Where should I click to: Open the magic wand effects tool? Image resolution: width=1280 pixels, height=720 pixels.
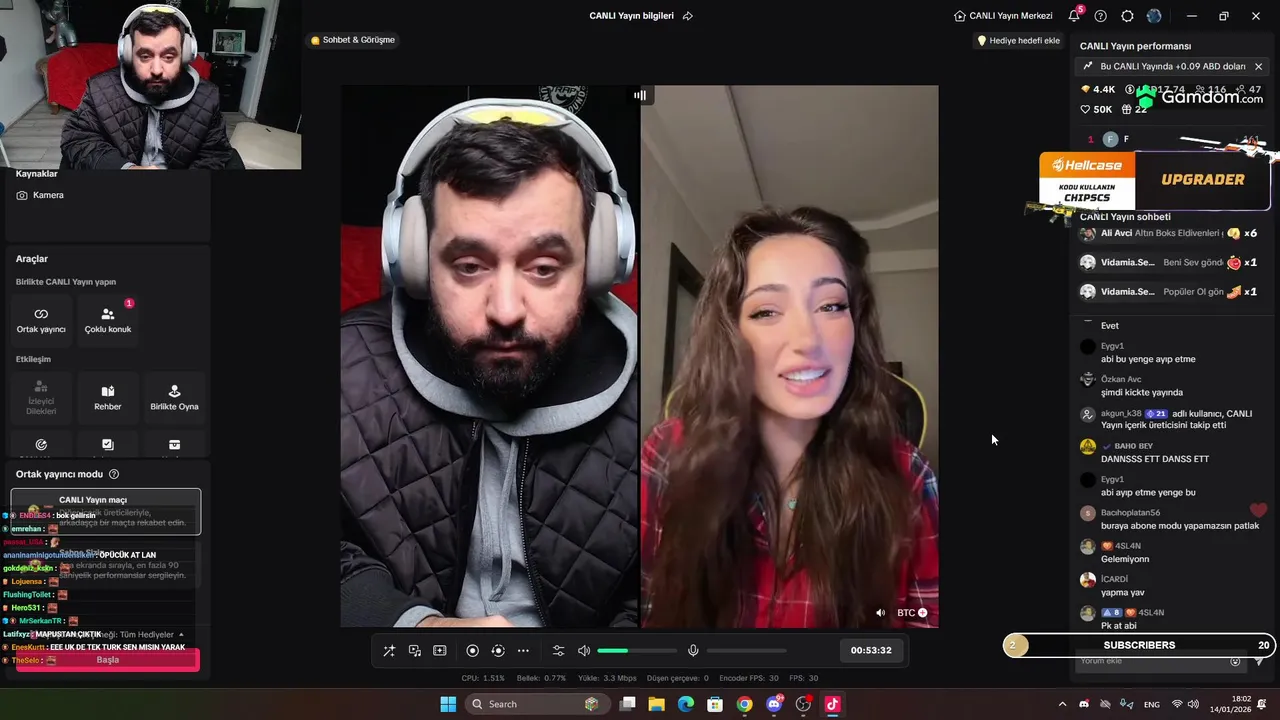[x=389, y=650]
